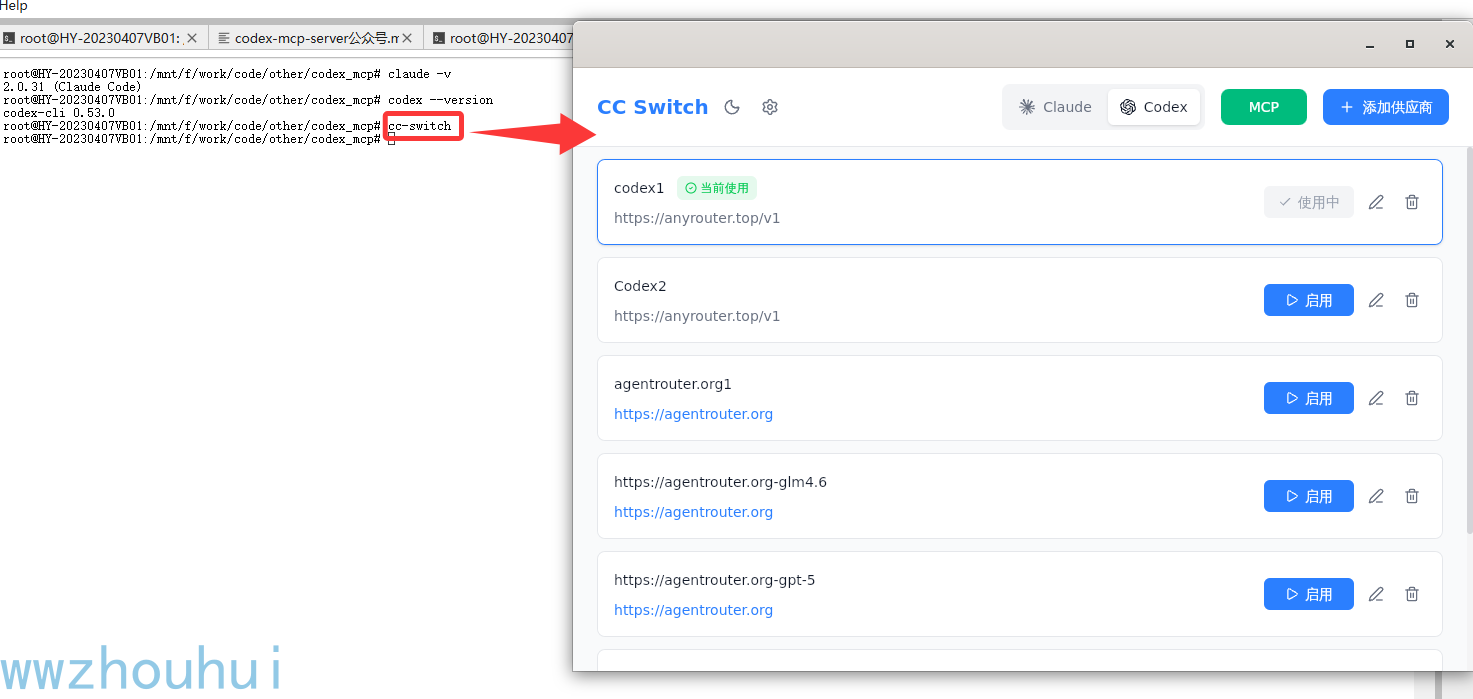Click the provider list scrollbar
The image size is (1473, 699).
tap(1469, 340)
